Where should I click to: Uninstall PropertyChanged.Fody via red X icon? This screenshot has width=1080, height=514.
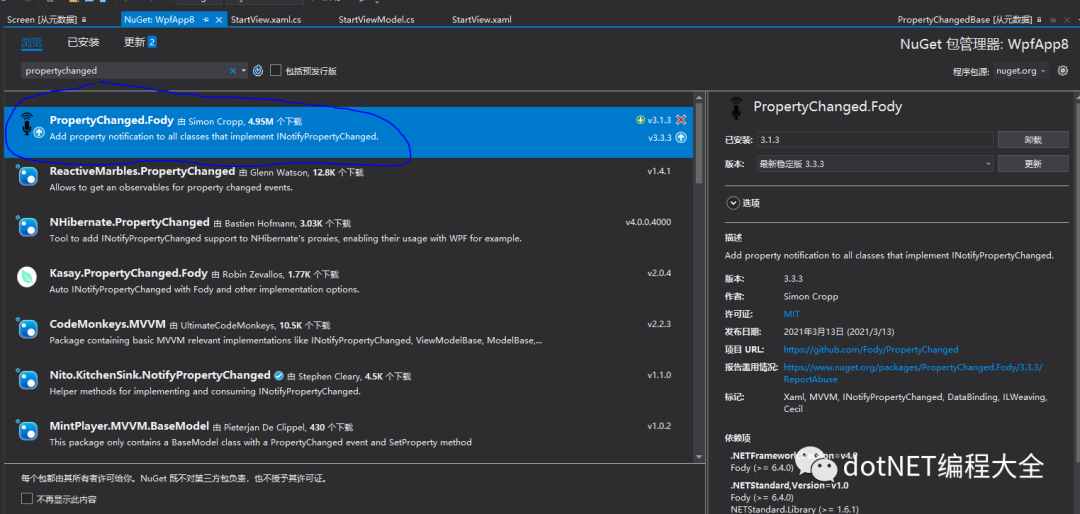681,120
